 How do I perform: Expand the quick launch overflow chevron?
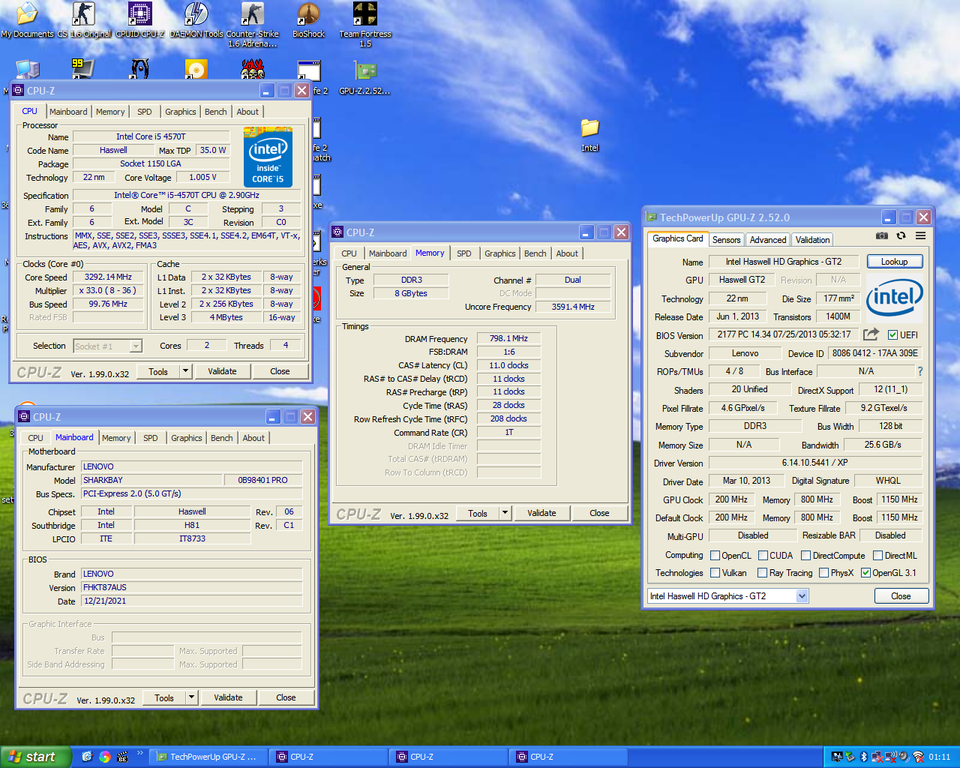[140, 754]
